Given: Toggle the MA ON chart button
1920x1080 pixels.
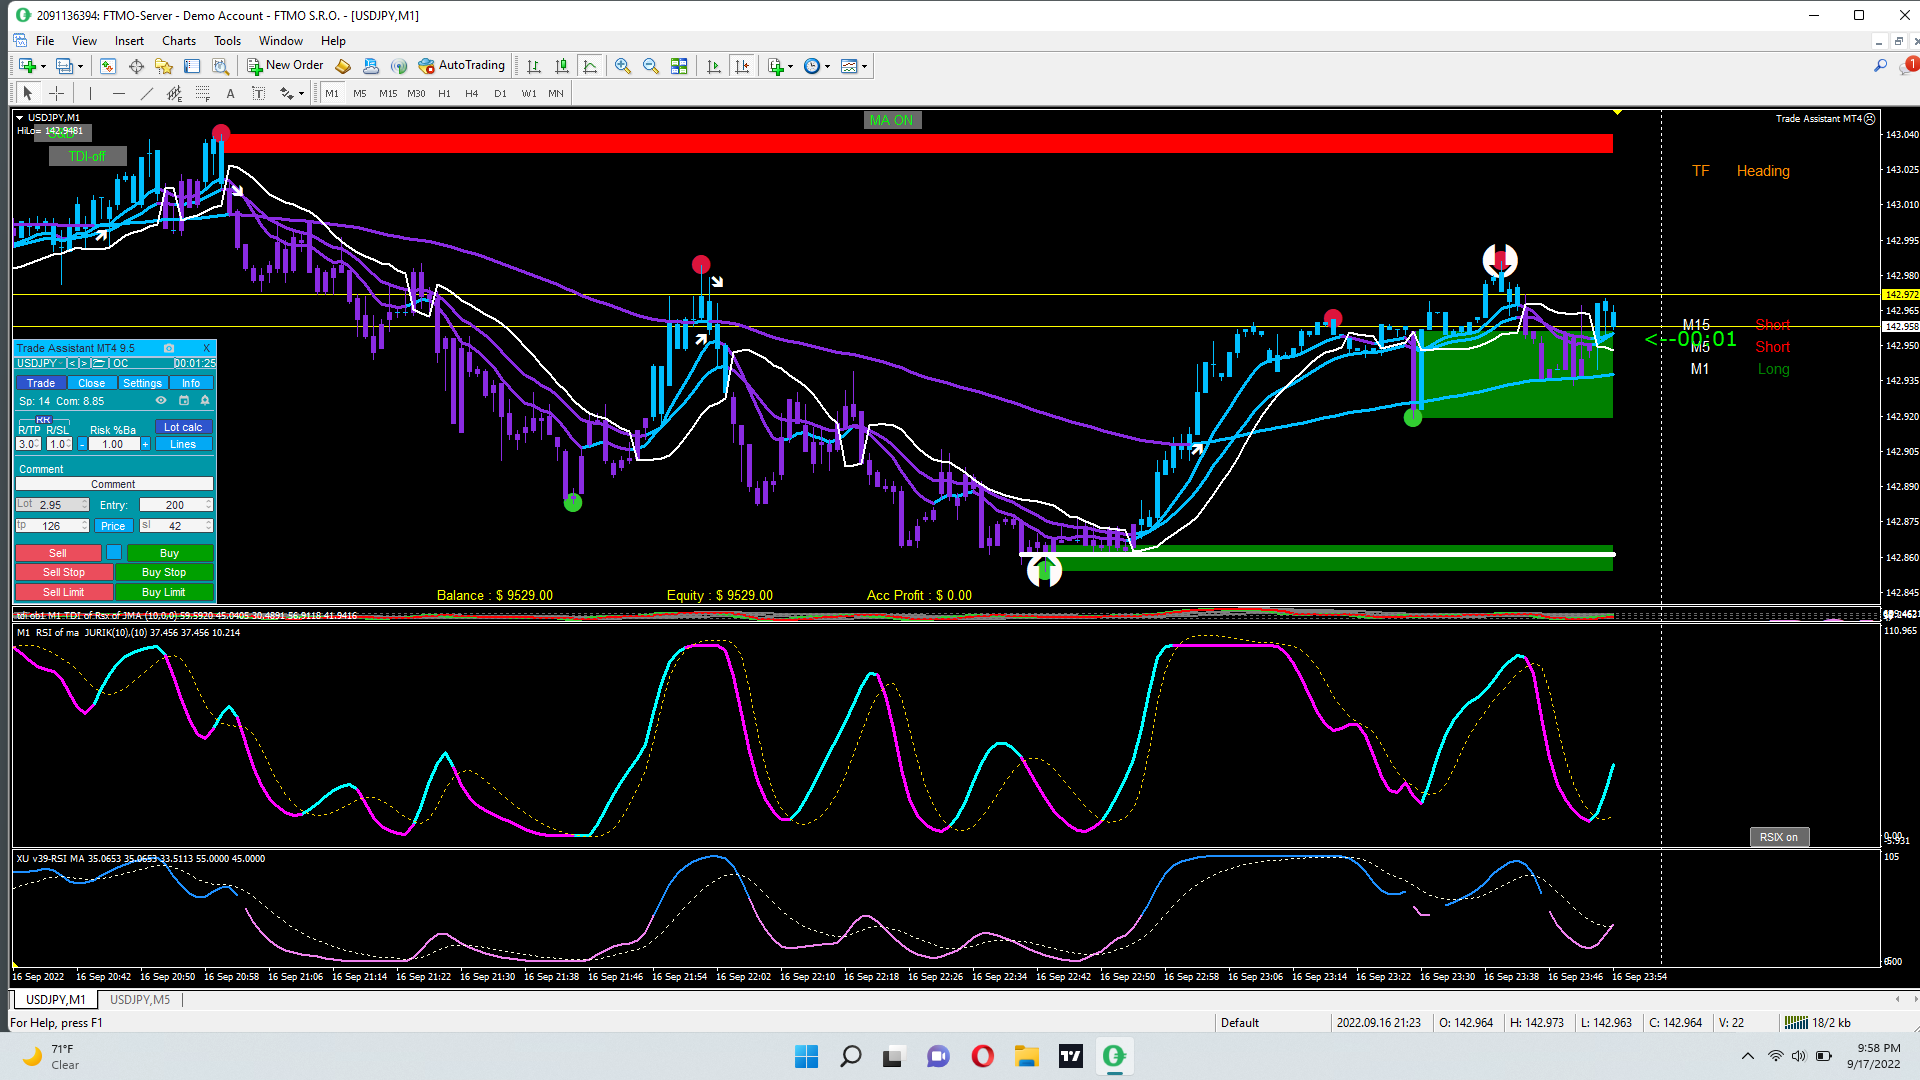Looking at the screenshot, I should point(891,120).
